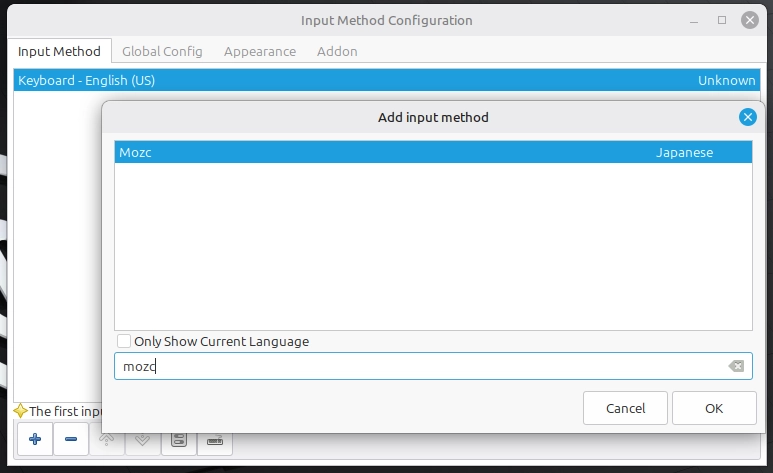Select the Keyboard - English (US) row
Viewport: 773px width, 473px height.
click(x=387, y=80)
